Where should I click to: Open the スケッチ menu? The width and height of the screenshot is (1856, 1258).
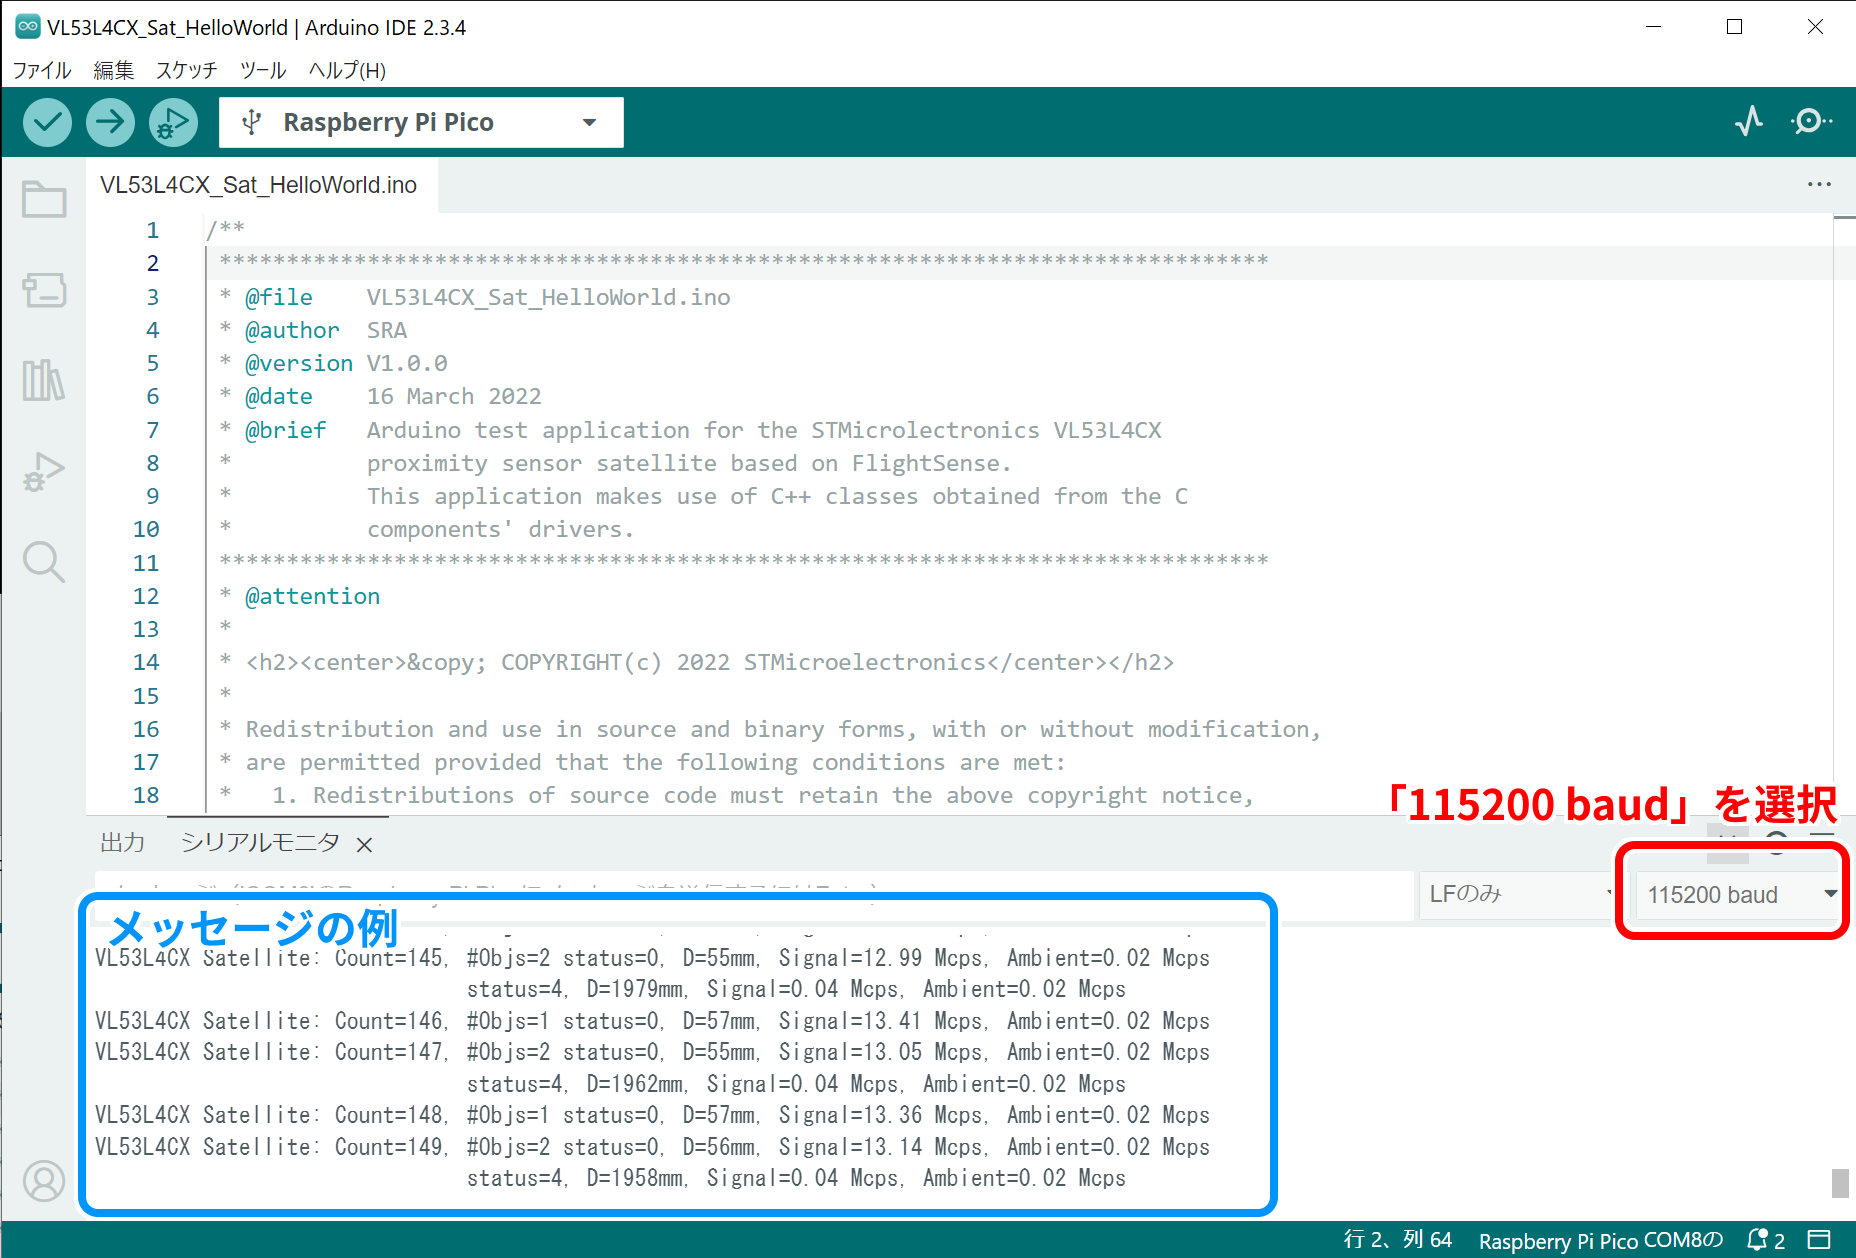[x=186, y=70]
